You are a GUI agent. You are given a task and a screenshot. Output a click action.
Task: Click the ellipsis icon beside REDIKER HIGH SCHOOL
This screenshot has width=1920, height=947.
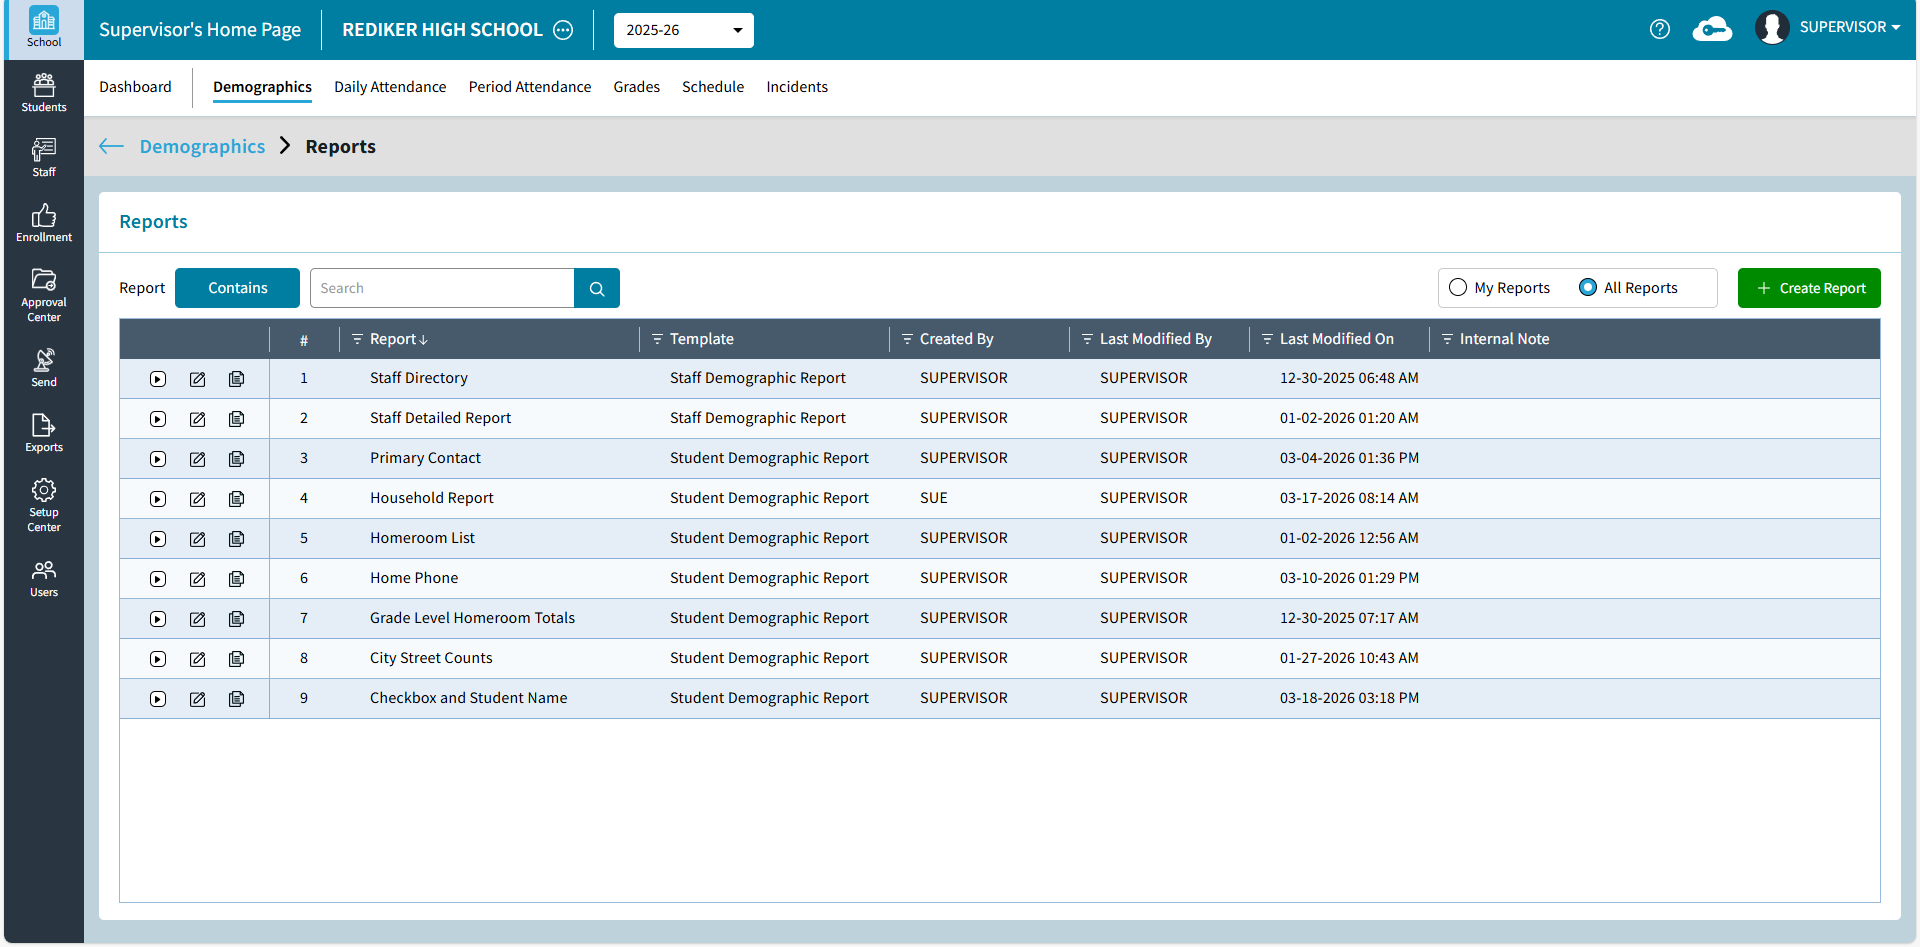click(x=564, y=30)
